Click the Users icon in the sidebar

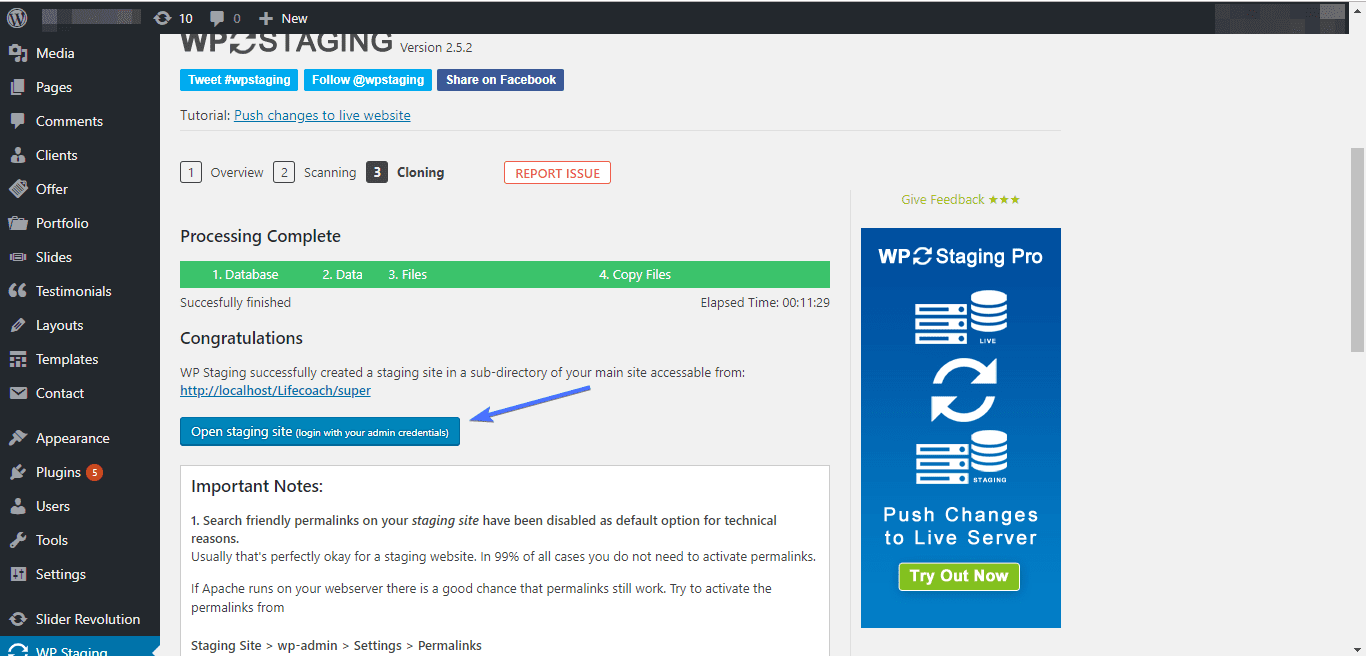[18, 506]
